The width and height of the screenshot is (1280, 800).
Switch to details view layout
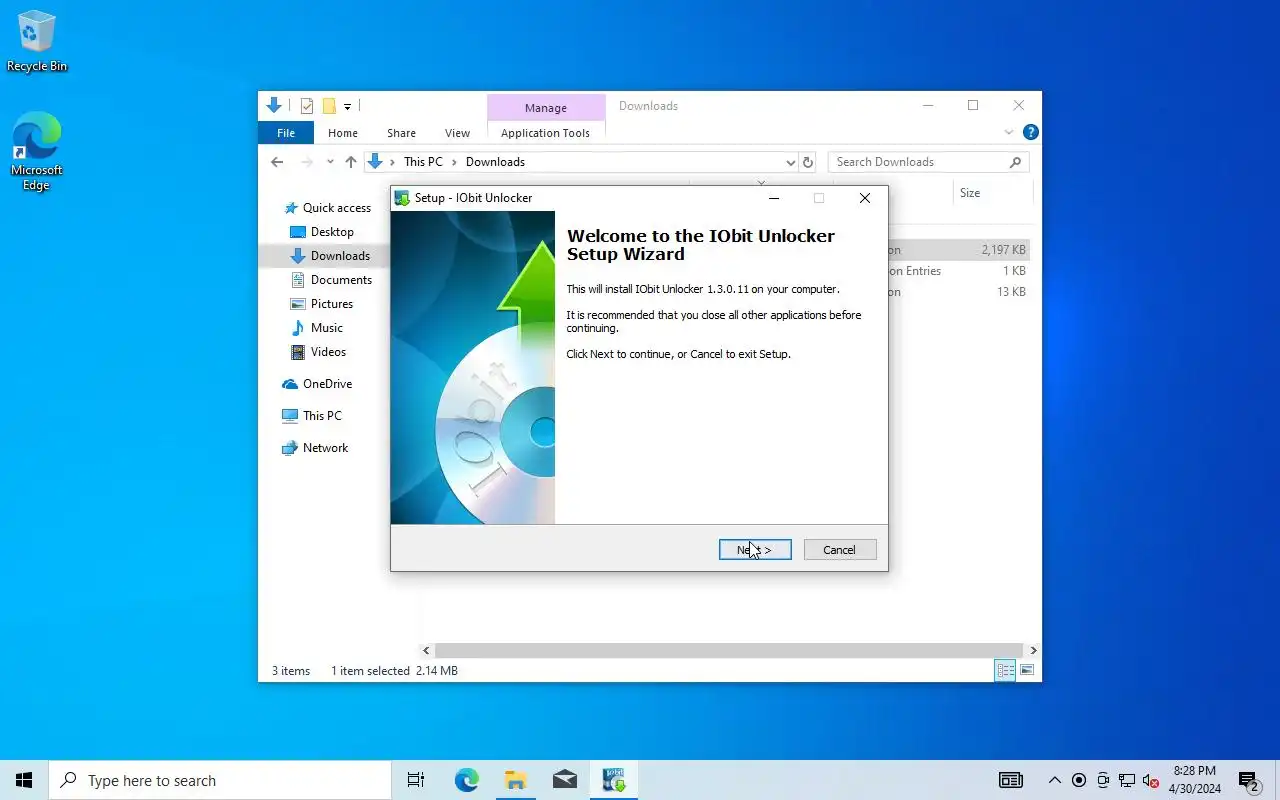[1005, 670]
